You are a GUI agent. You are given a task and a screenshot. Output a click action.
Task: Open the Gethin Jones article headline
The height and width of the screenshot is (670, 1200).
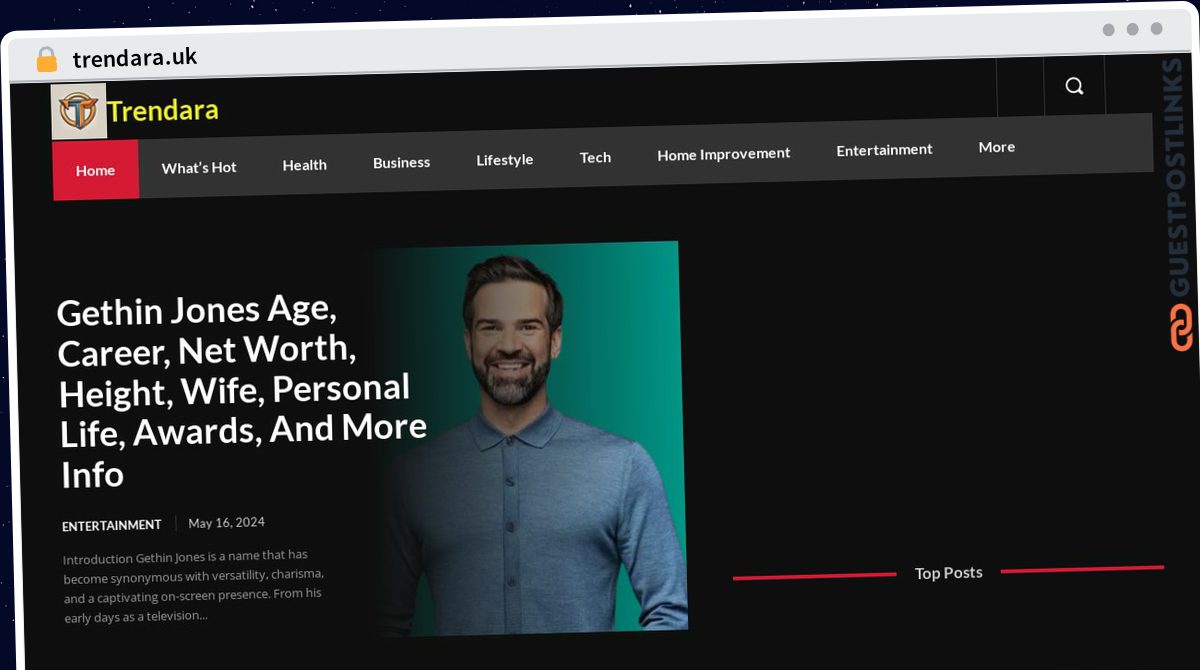pos(242,391)
